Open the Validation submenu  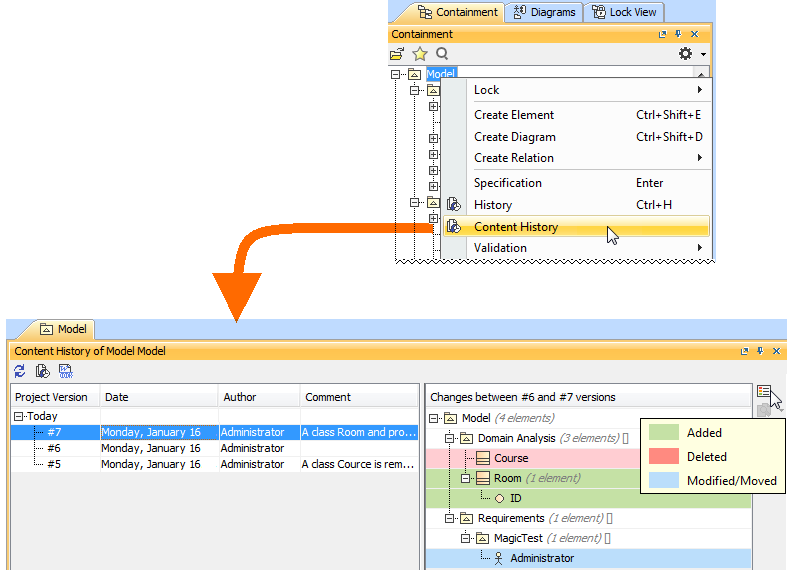click(500, 248)
